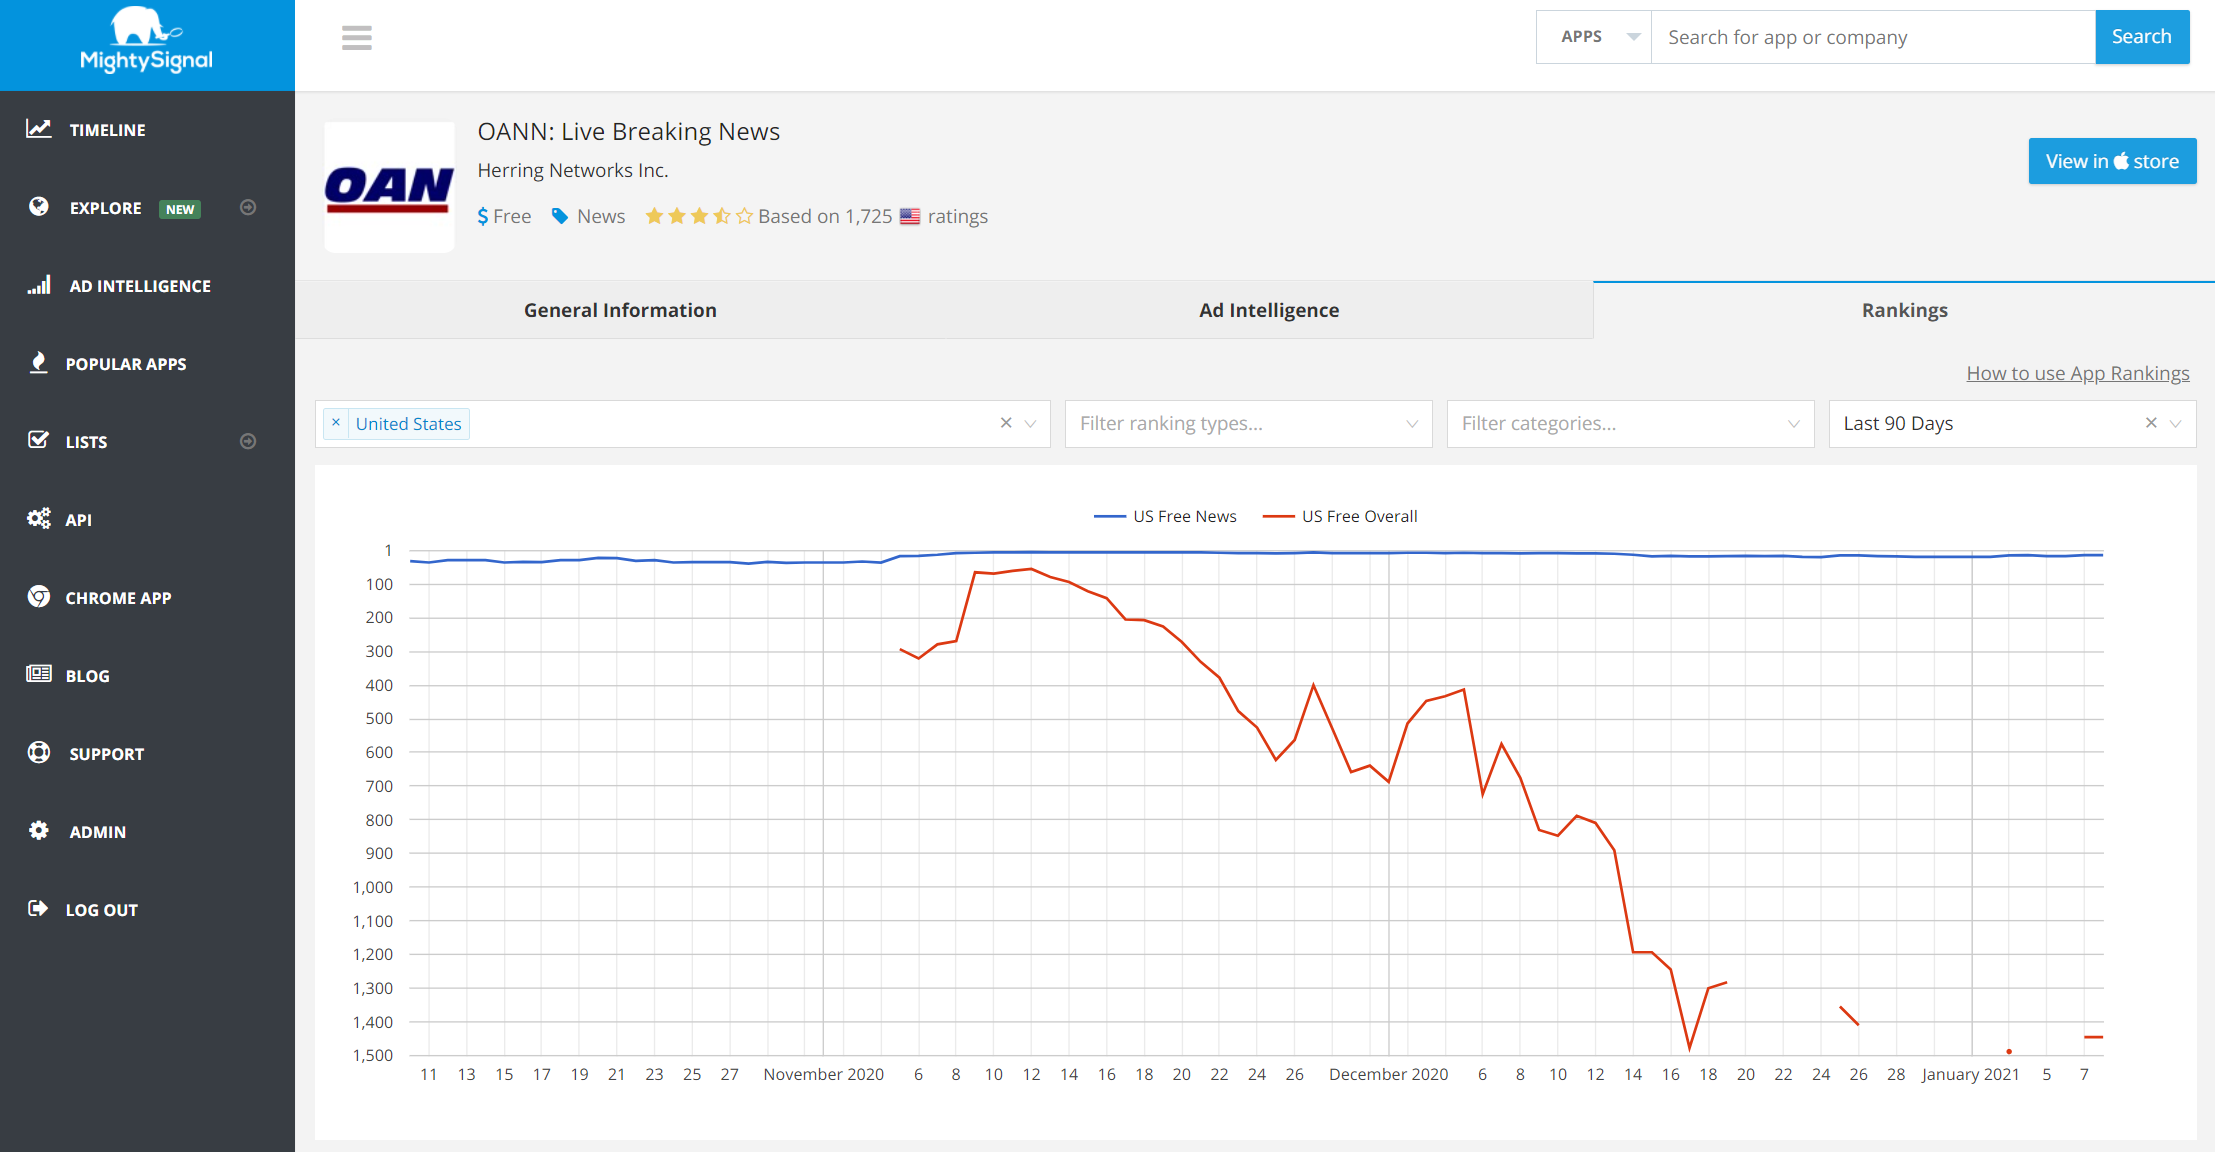Click red line peak near November 12
The image size is (2215, 1152).
[1031, 569]
